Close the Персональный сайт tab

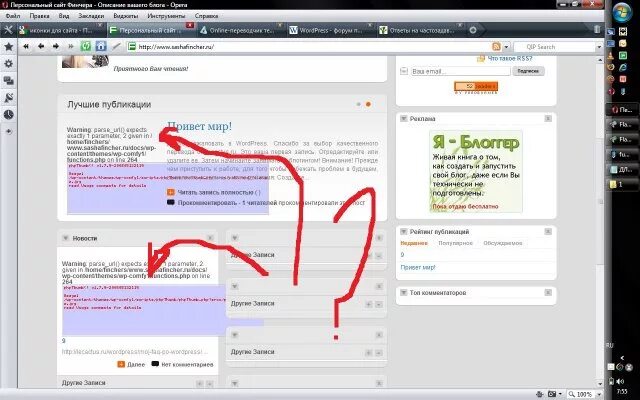click(x=190, y=26)
